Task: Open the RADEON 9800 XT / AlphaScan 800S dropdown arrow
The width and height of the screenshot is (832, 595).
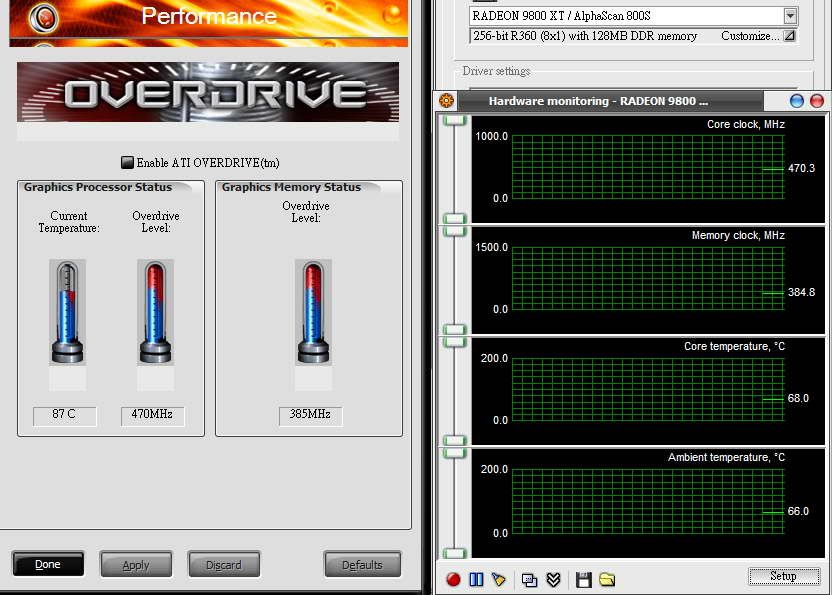Action: click(x=790, y=16)
